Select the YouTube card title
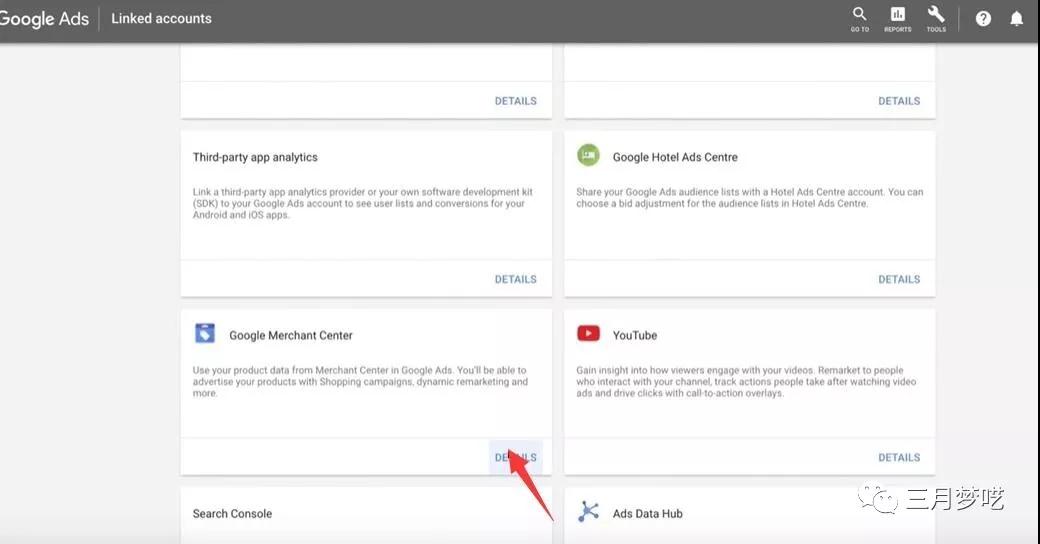The height and width of the screenshot is (544, 1040). pyautogui.click(x=635, y=336)
